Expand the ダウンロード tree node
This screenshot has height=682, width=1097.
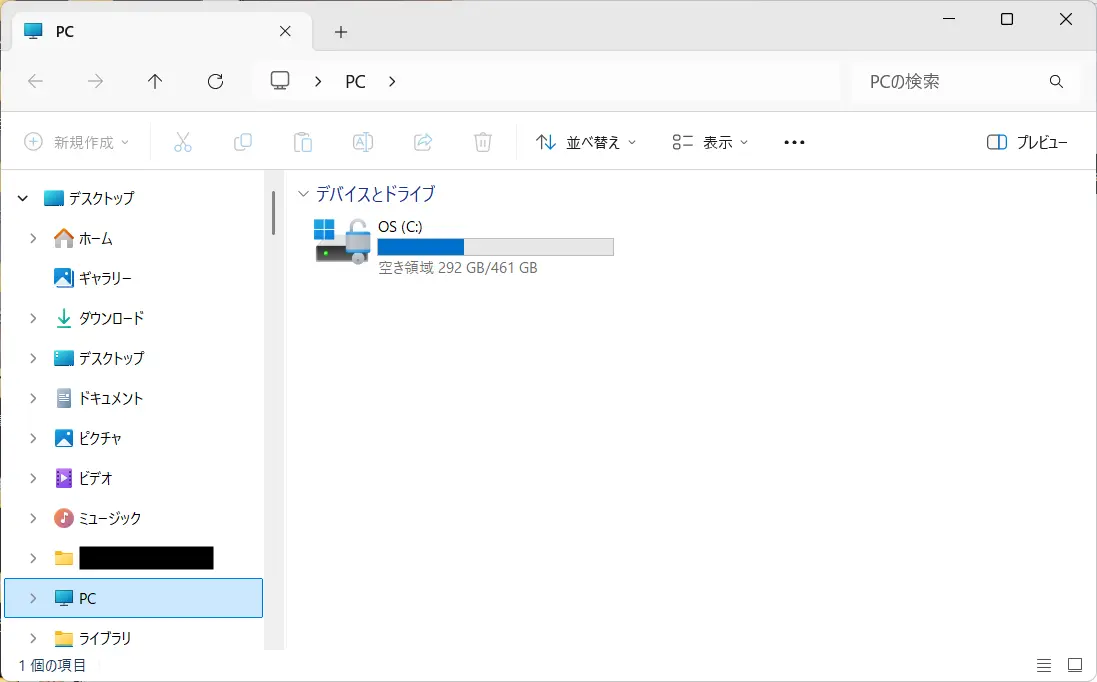(33, 318)
